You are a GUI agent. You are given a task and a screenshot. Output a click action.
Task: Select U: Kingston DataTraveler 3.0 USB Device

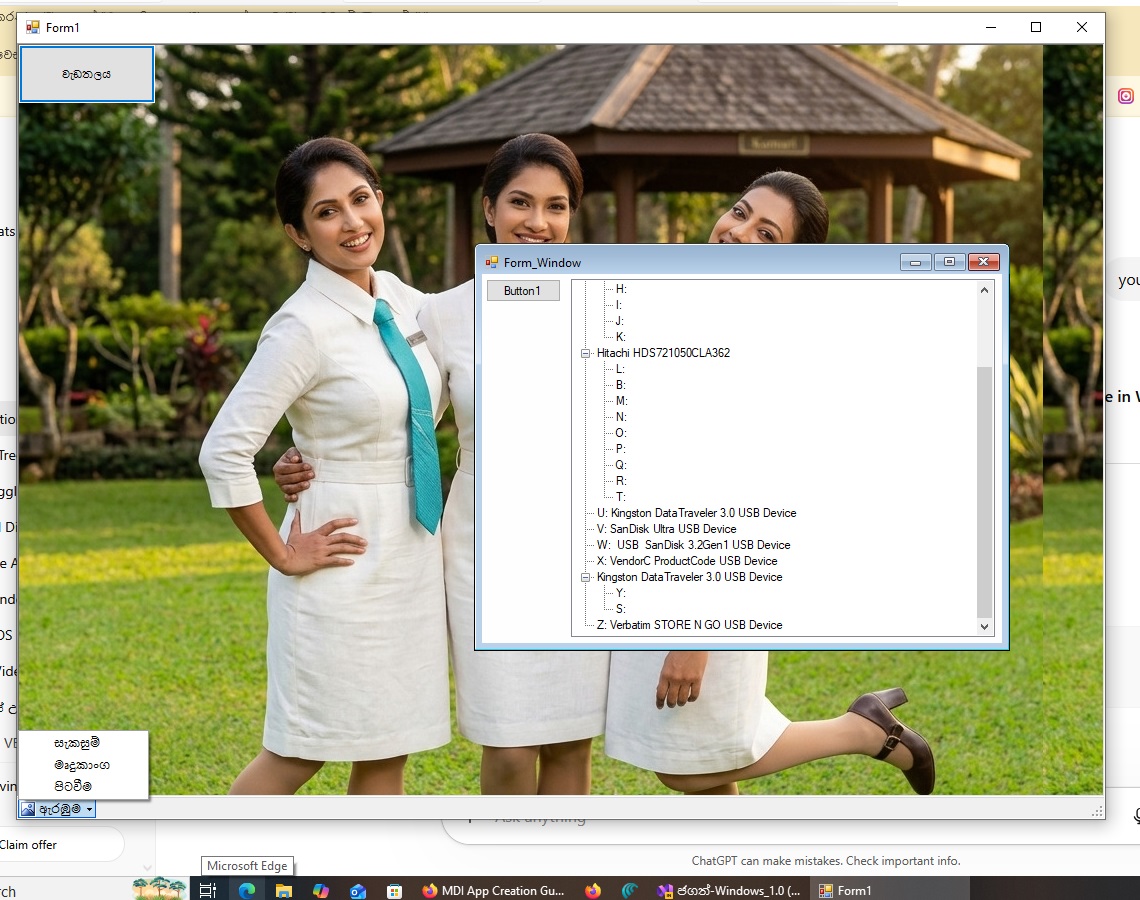click(697, 513)
